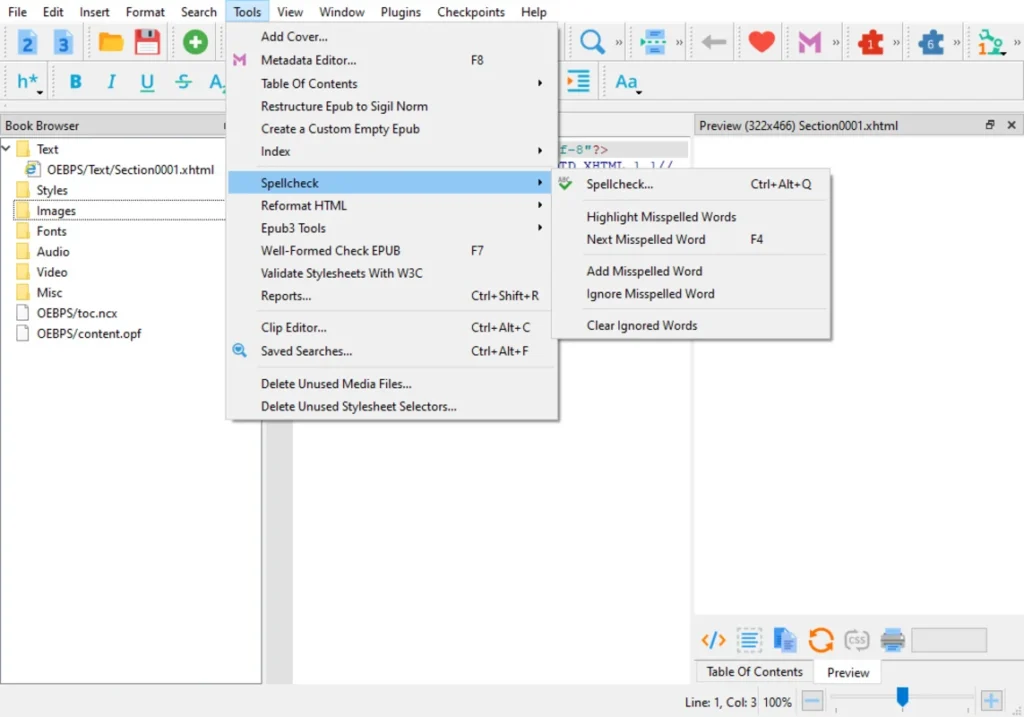Click the h3 heading toolbar icon

(63, 42)
